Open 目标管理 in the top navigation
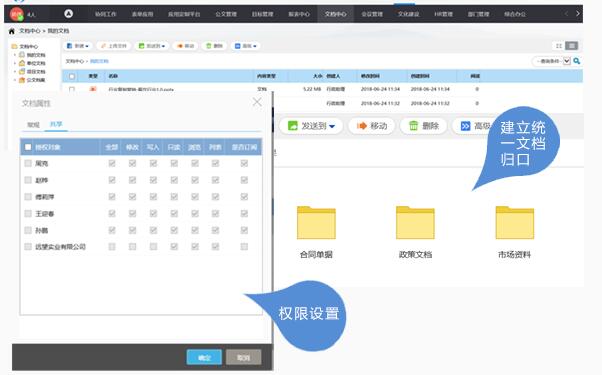602x375 pixels. 262,14
